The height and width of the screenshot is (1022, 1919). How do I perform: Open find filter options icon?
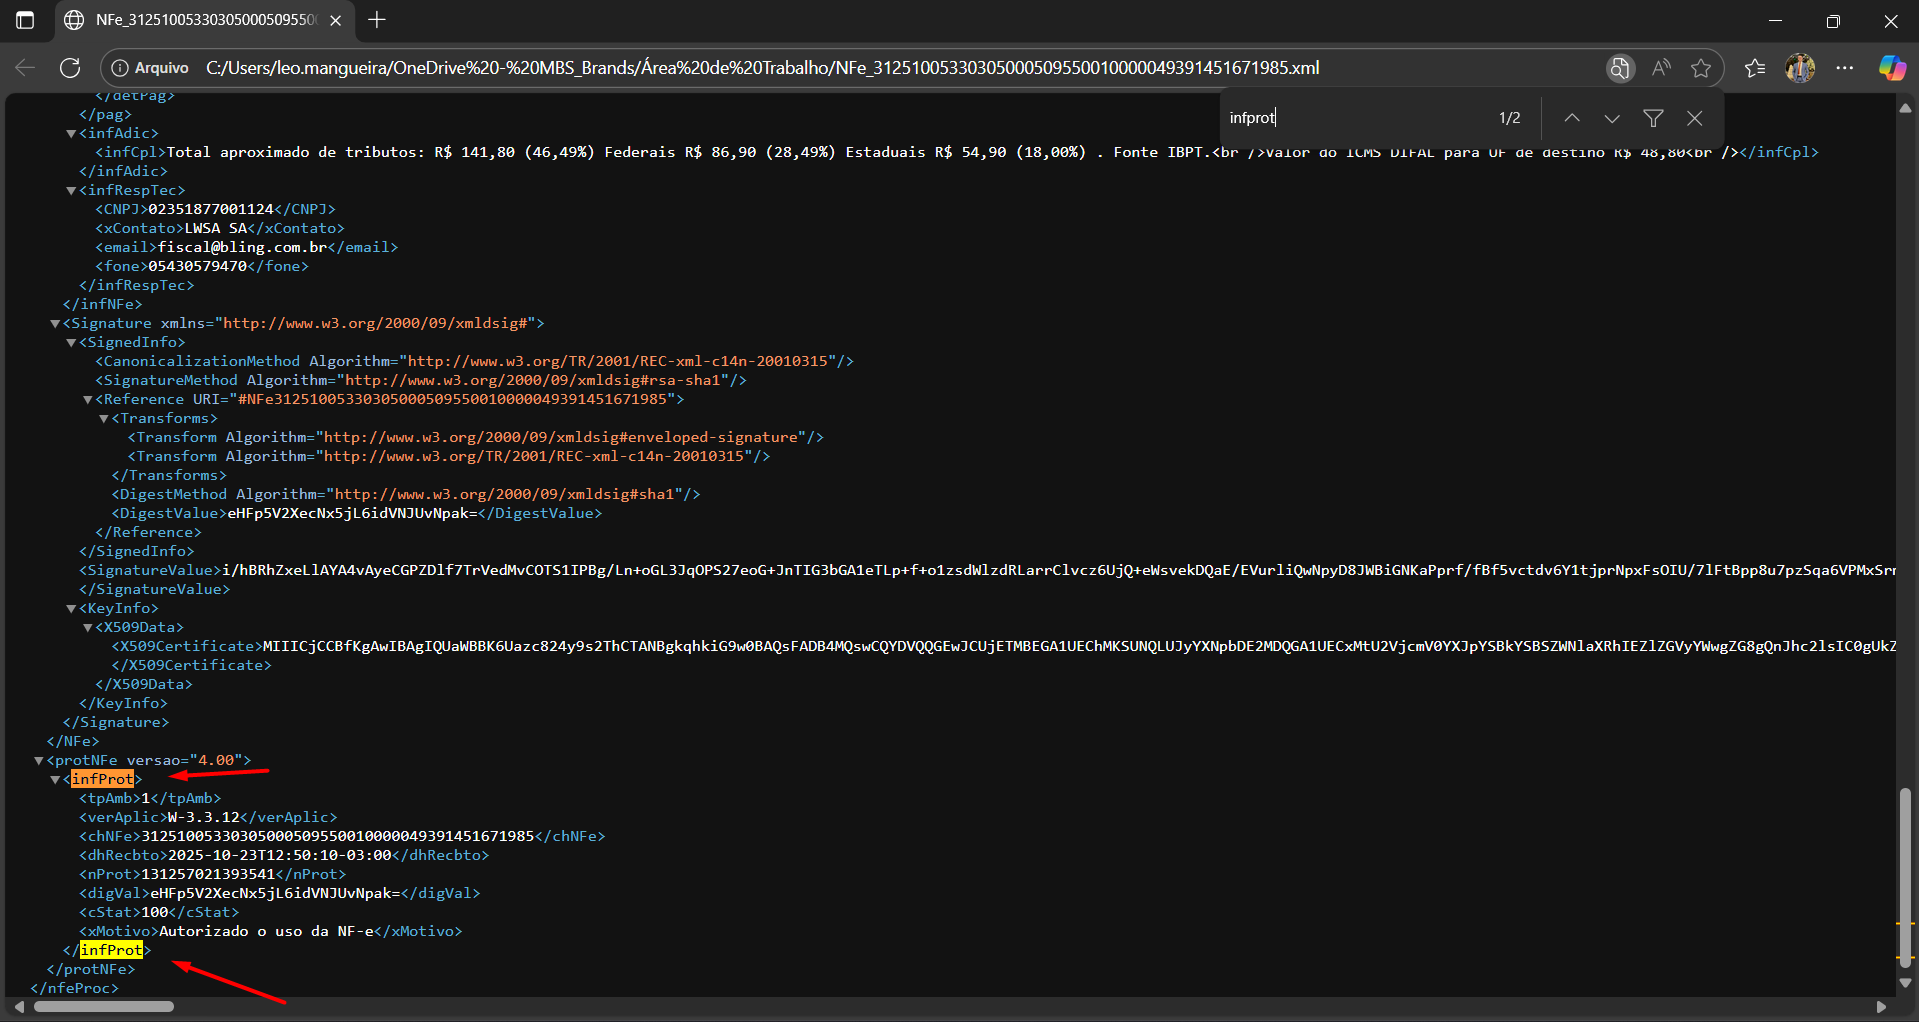pyautogui.click(x=1653, y=118)
